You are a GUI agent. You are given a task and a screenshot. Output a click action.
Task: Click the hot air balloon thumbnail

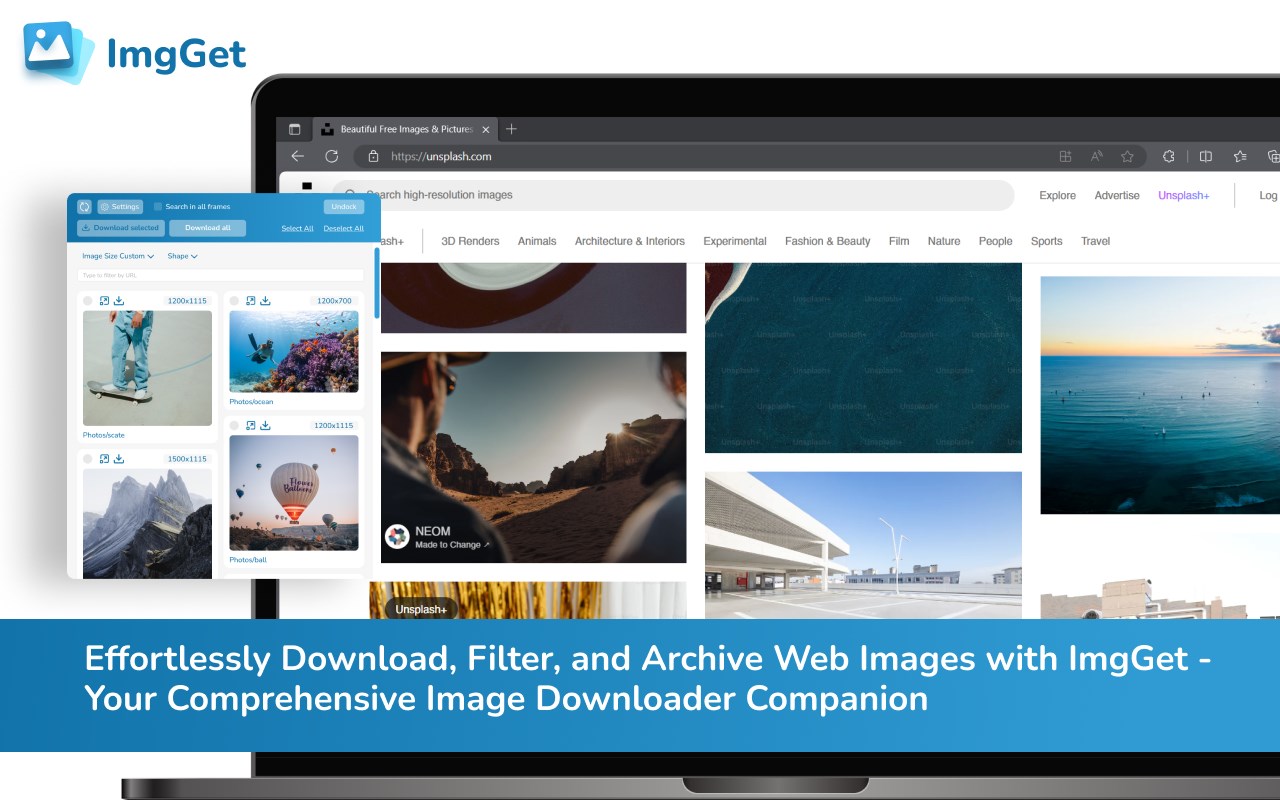[x=294, y=492]
